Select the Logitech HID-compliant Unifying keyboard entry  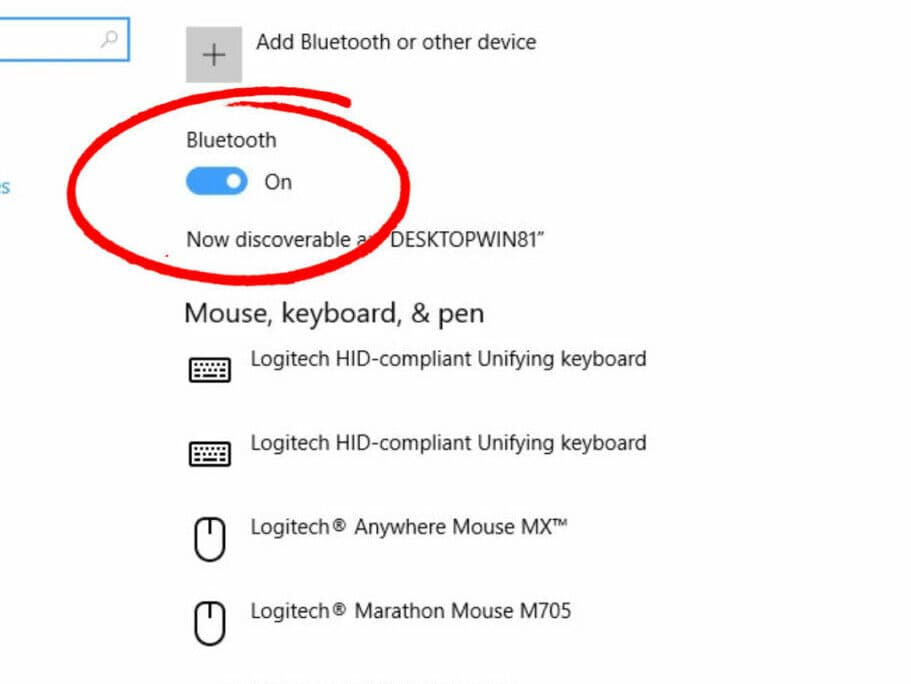[447, 359]
